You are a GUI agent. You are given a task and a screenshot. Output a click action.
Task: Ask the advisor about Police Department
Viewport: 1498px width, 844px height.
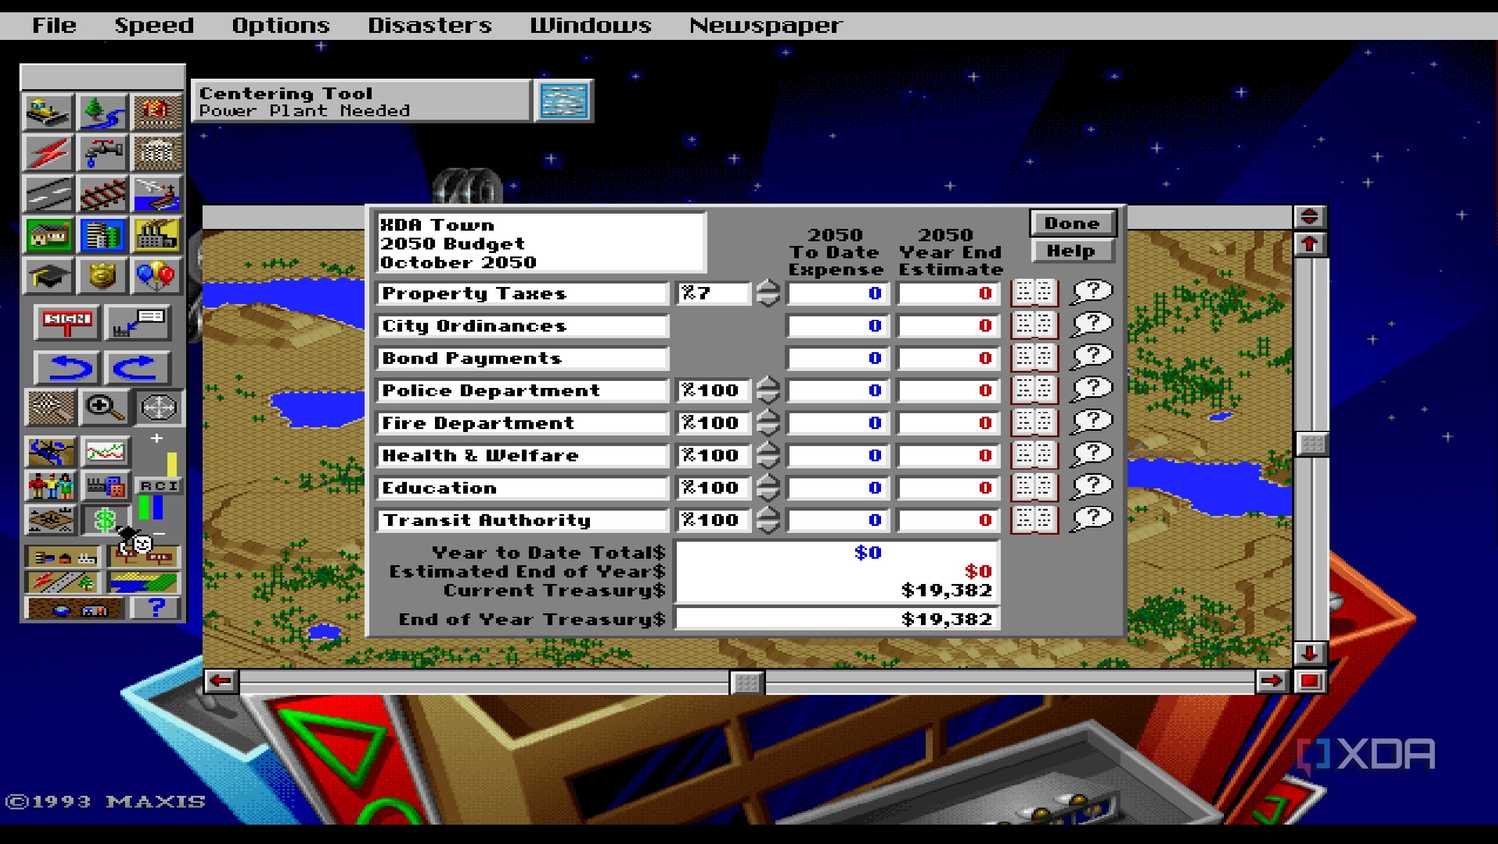click(x=1091, y=389)
